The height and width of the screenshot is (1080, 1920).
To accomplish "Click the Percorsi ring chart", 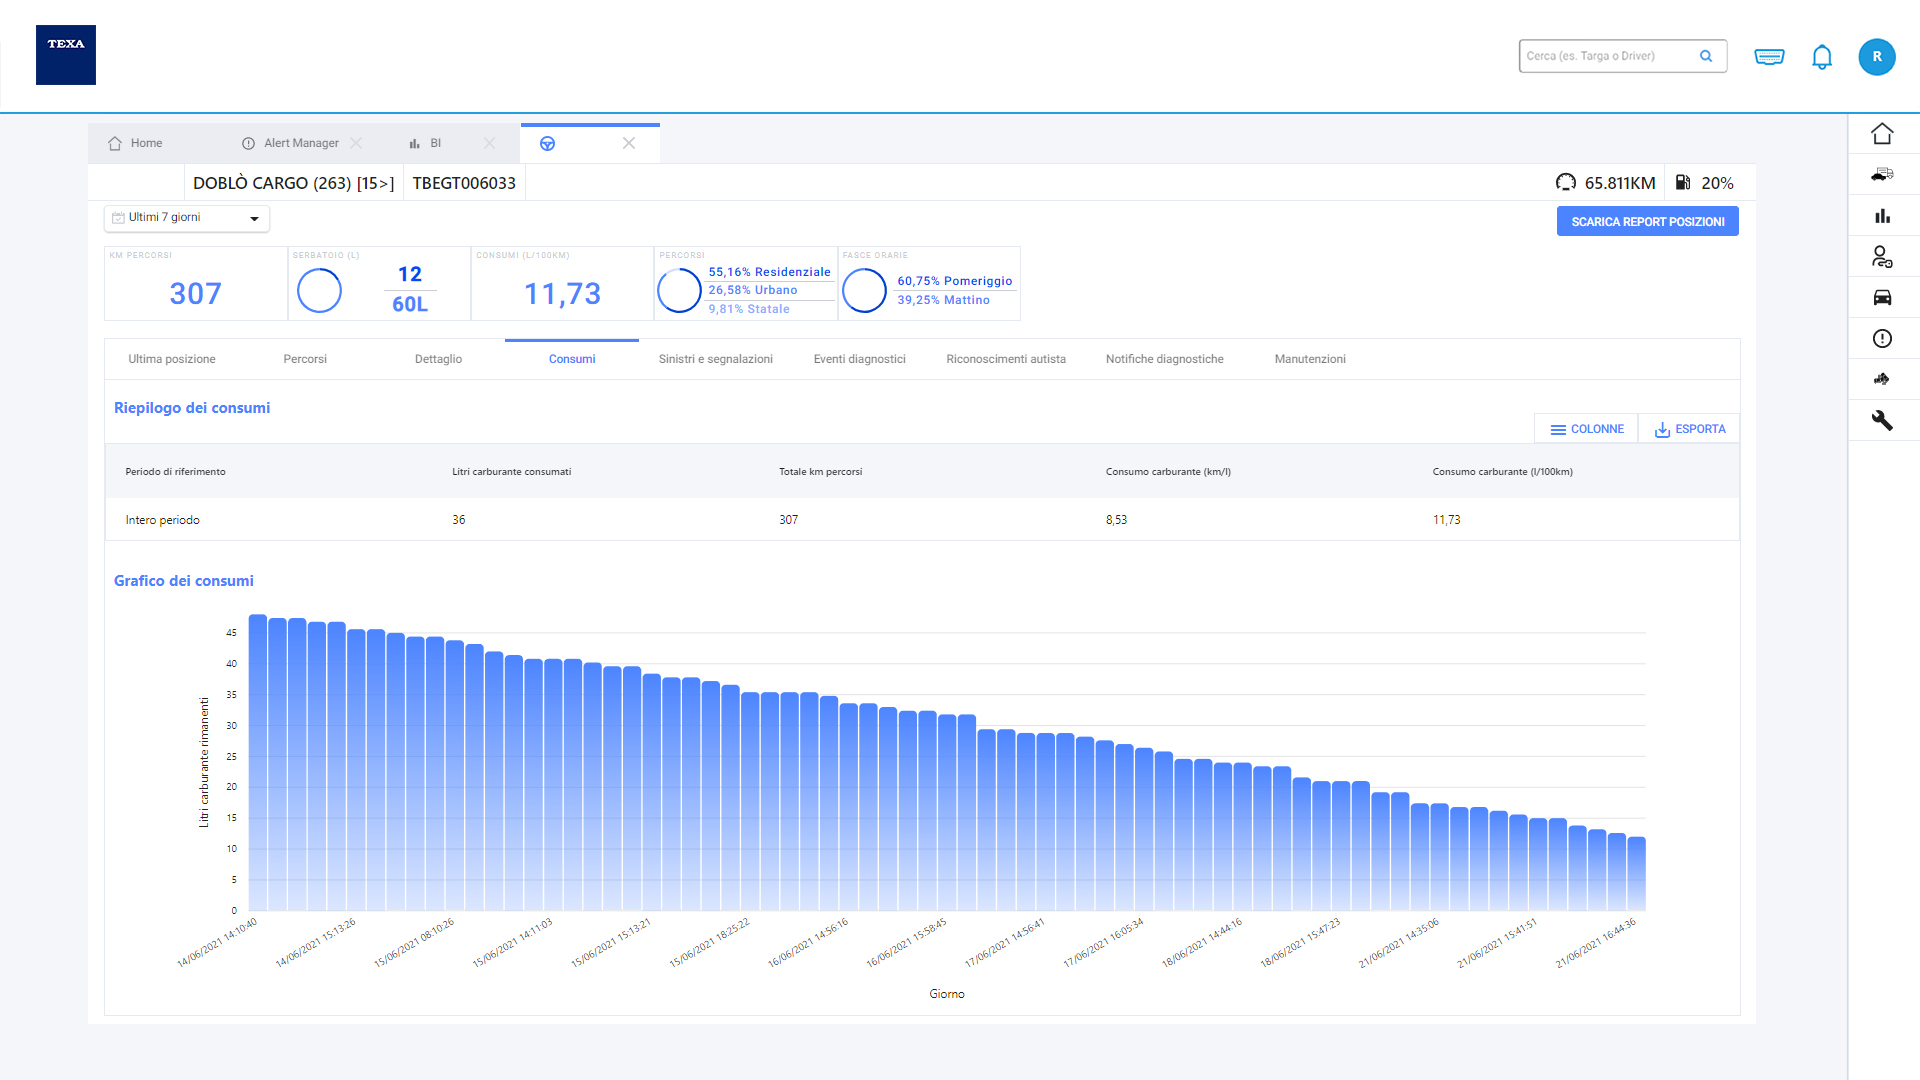I will coord(679,291).
